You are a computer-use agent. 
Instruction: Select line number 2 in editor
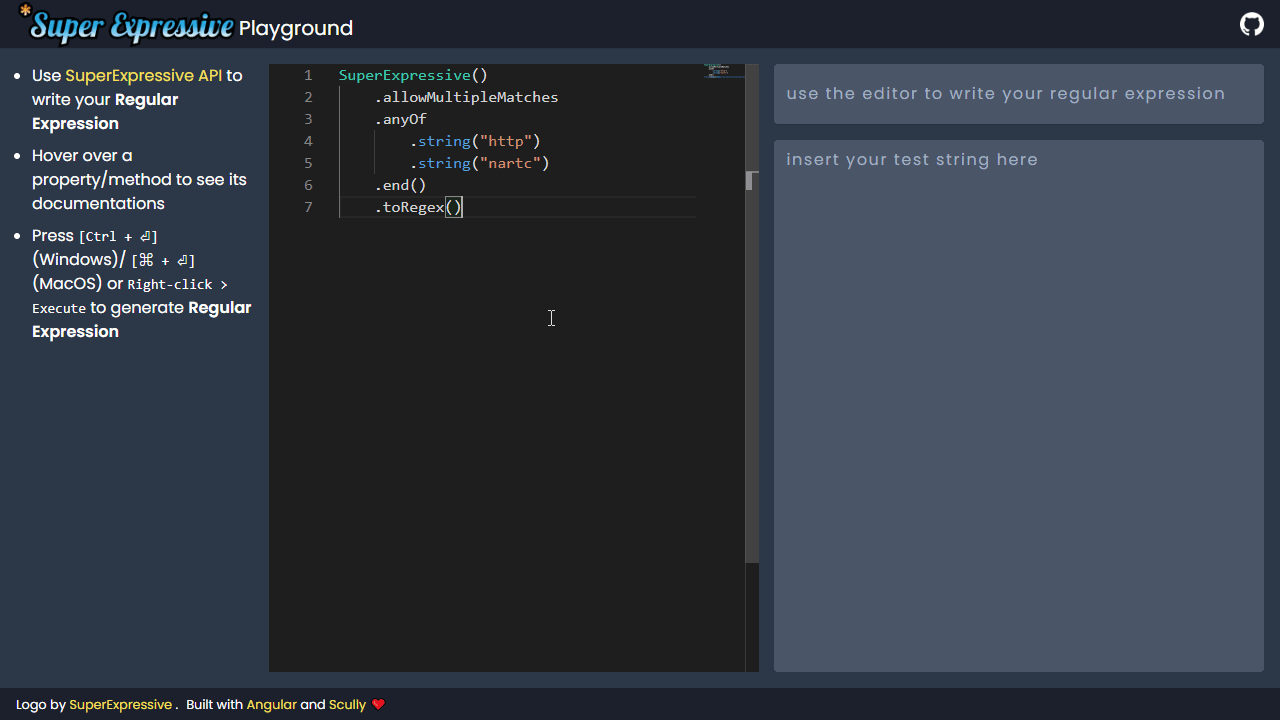pos(308,97)
